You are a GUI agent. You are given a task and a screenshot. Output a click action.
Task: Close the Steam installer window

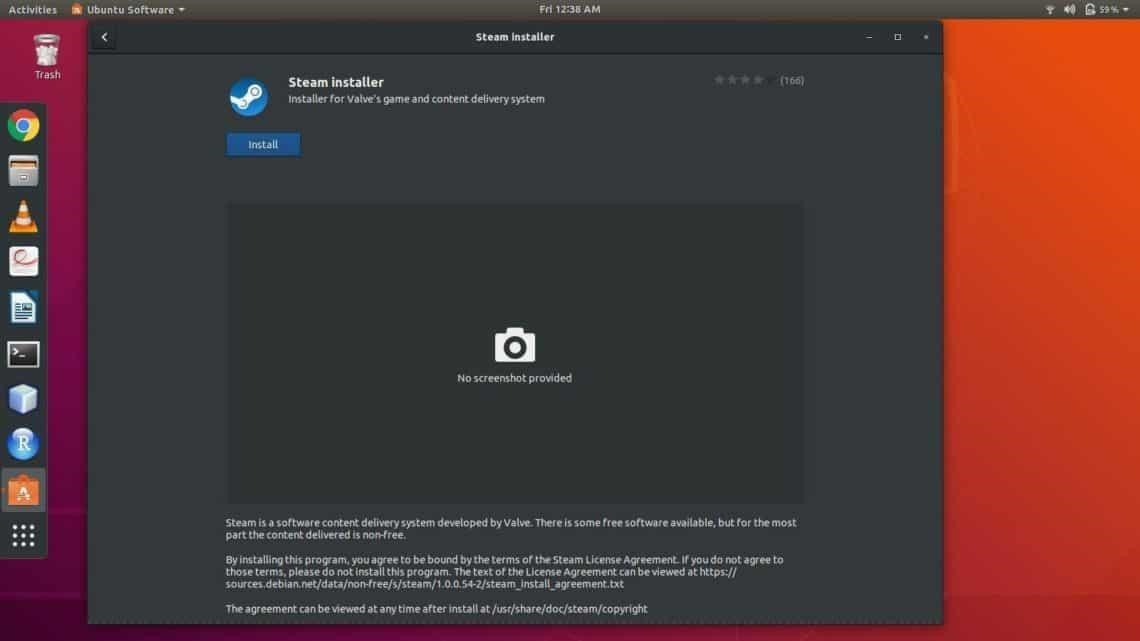(926, 37)
